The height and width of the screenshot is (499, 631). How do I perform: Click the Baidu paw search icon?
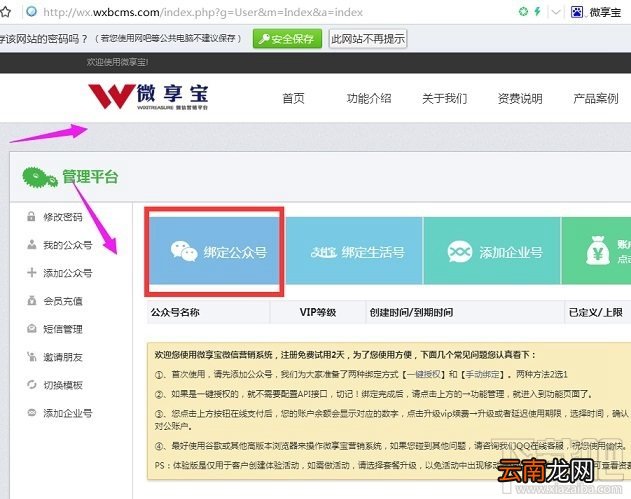(577, 12)
